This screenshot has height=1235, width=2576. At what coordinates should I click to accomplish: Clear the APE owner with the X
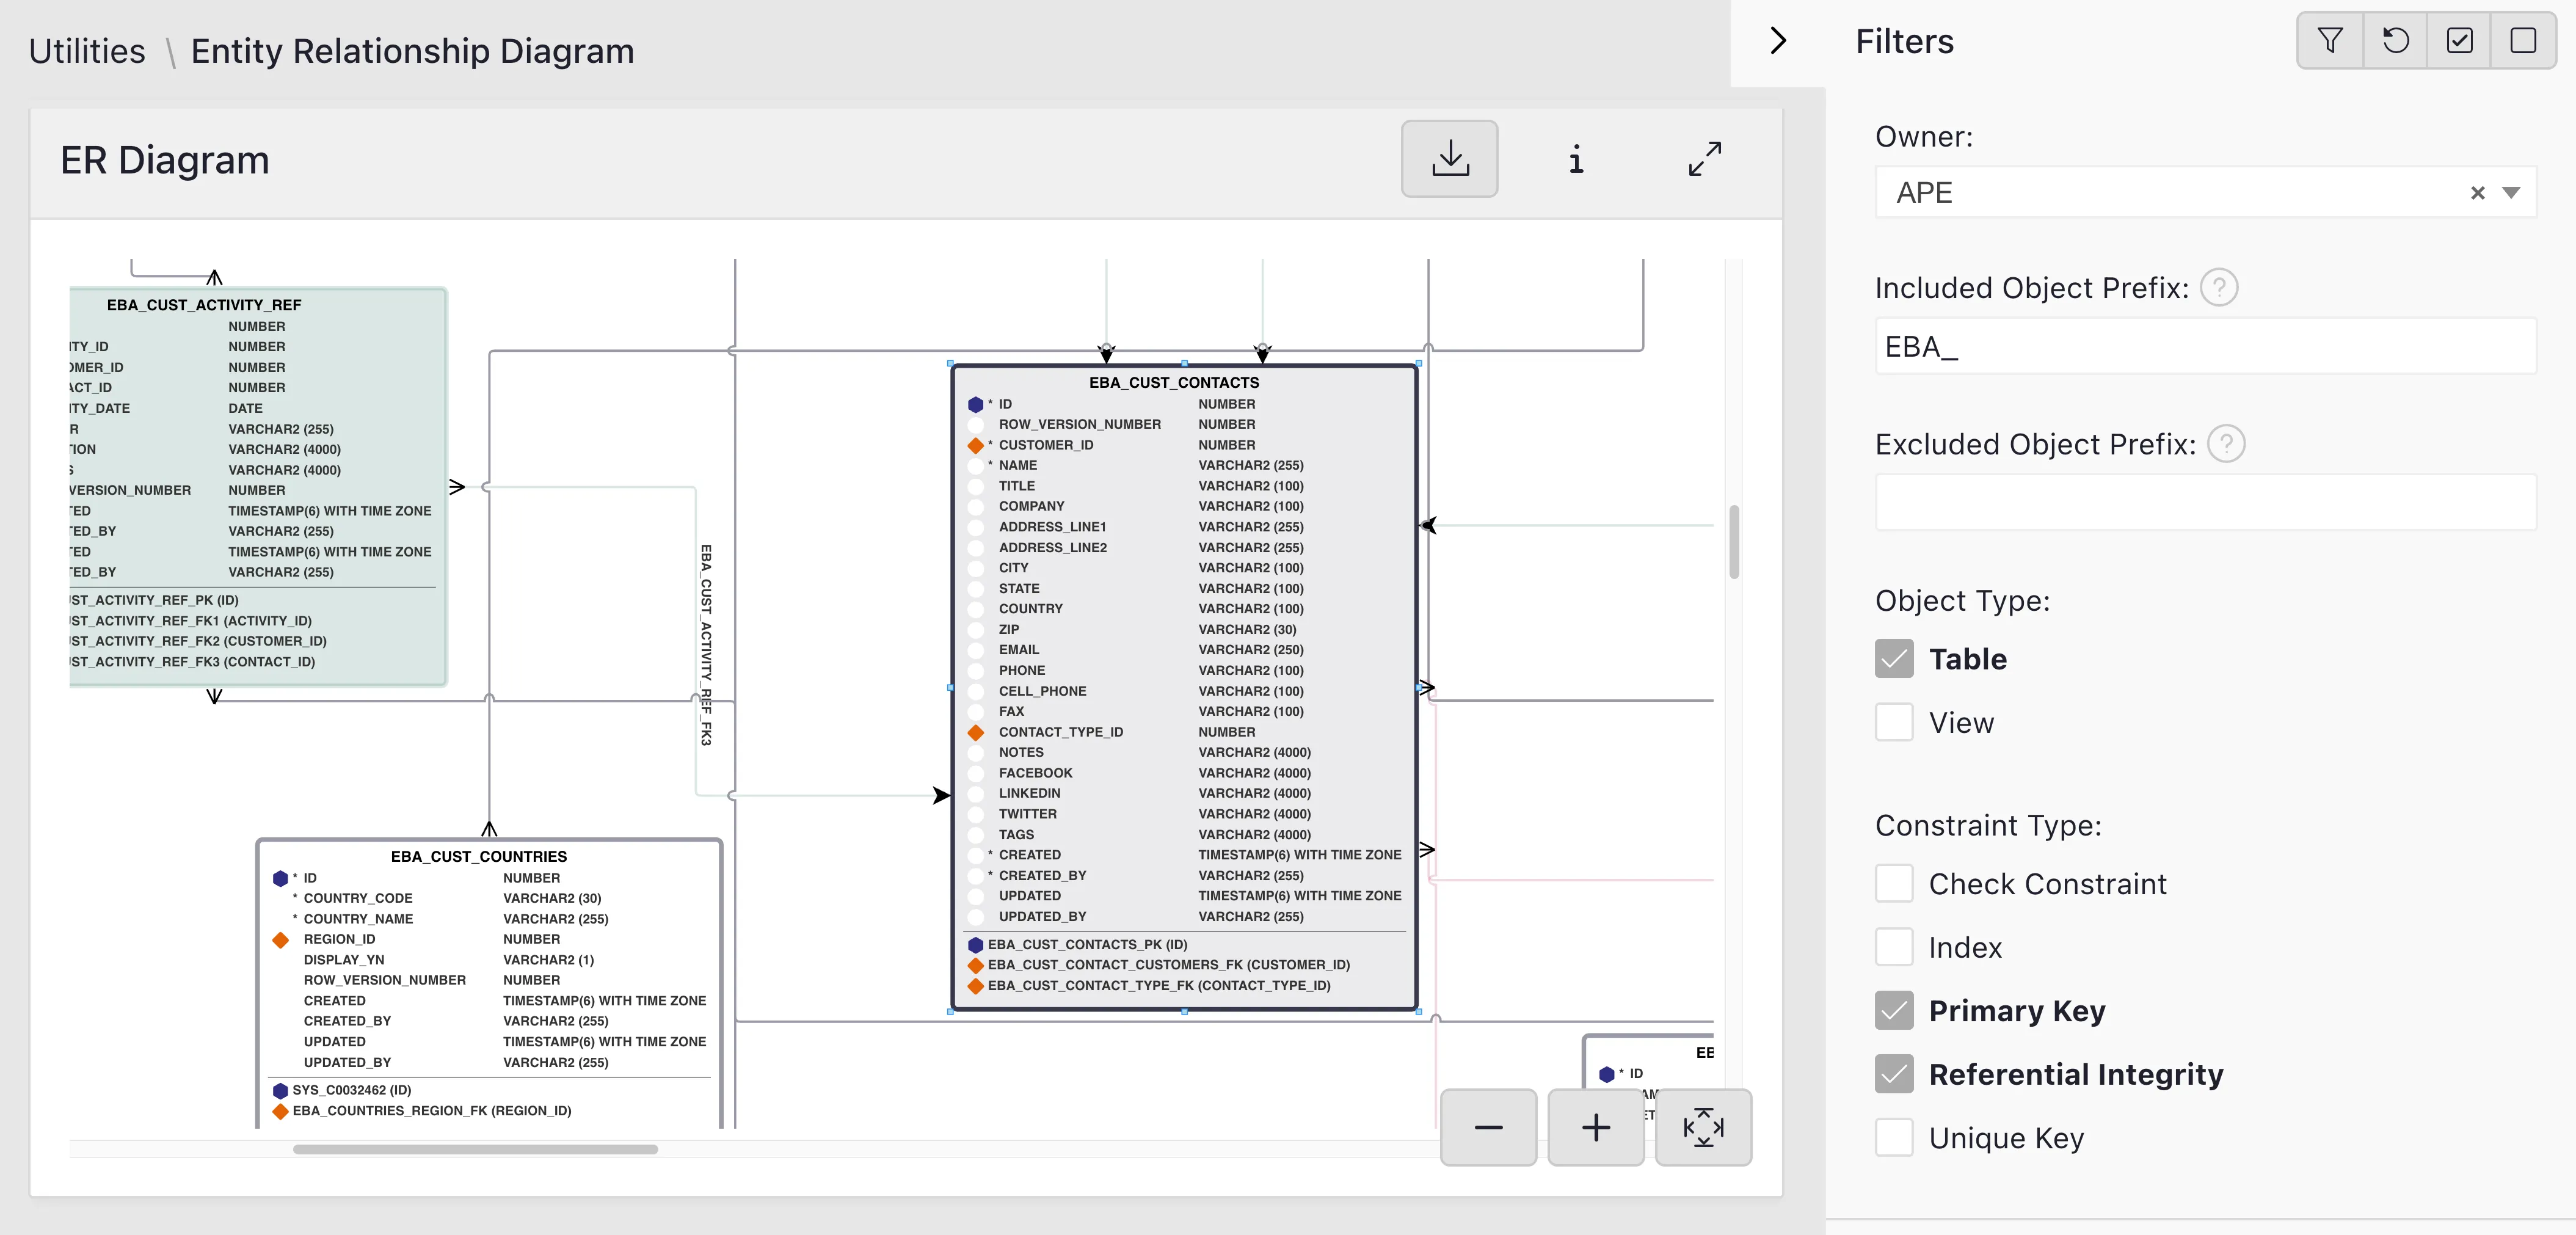[x=2479, y=192]
